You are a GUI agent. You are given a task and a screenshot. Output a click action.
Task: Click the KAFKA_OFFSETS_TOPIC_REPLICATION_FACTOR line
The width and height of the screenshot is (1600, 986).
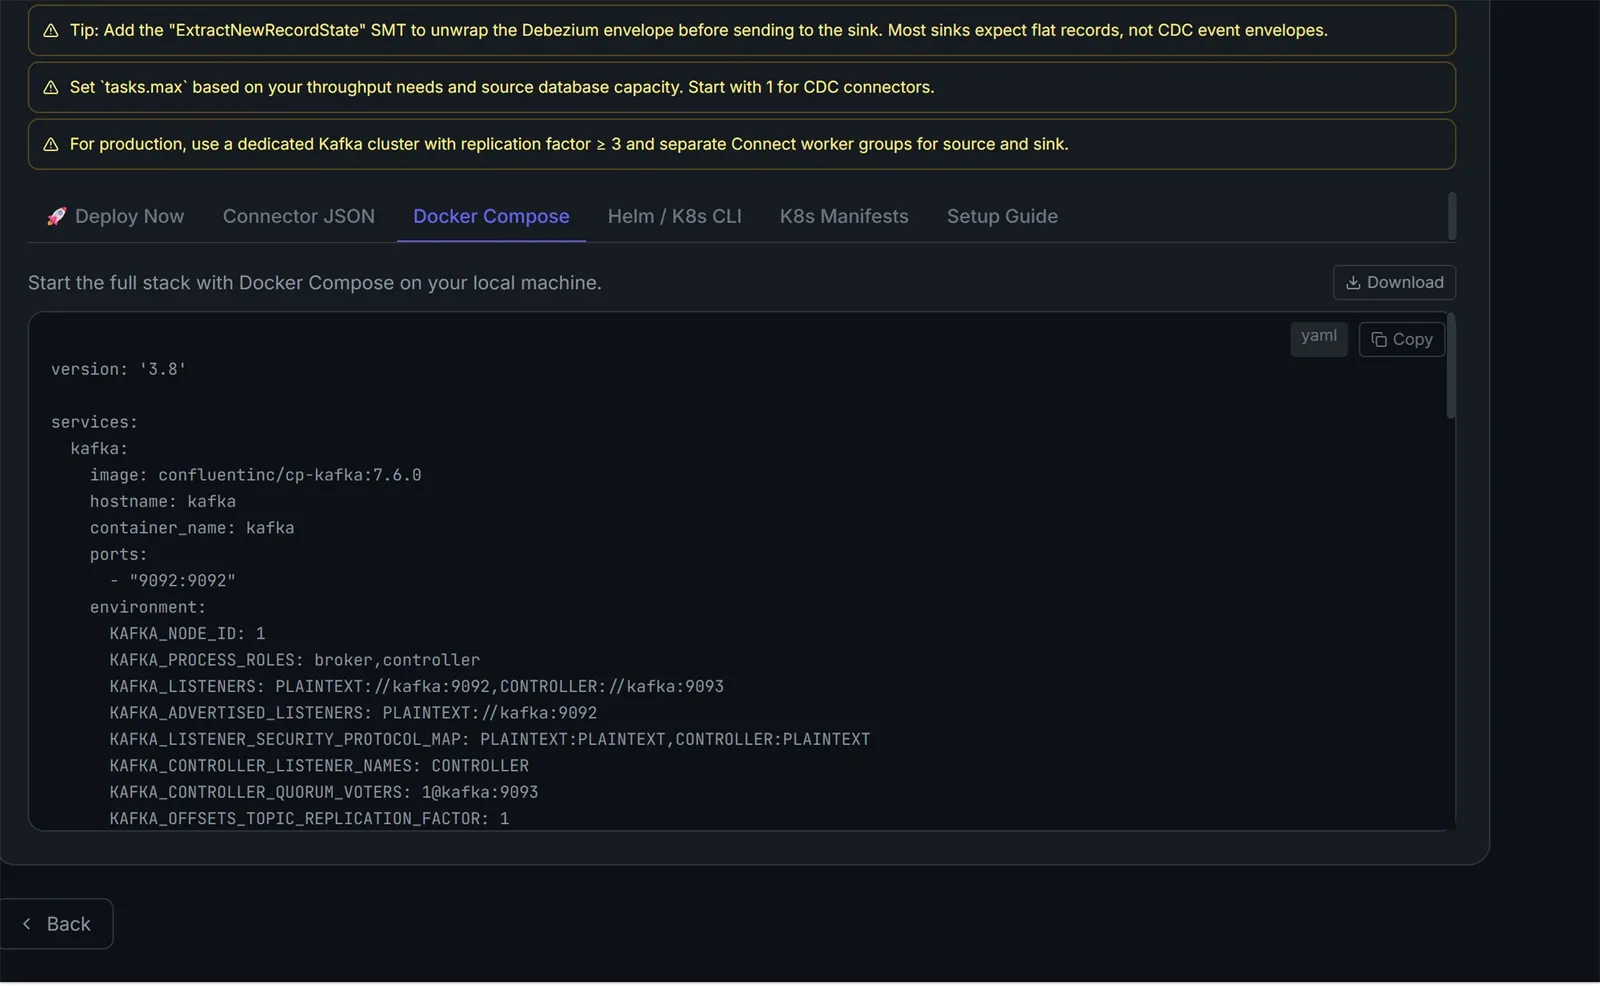point(309,819)
